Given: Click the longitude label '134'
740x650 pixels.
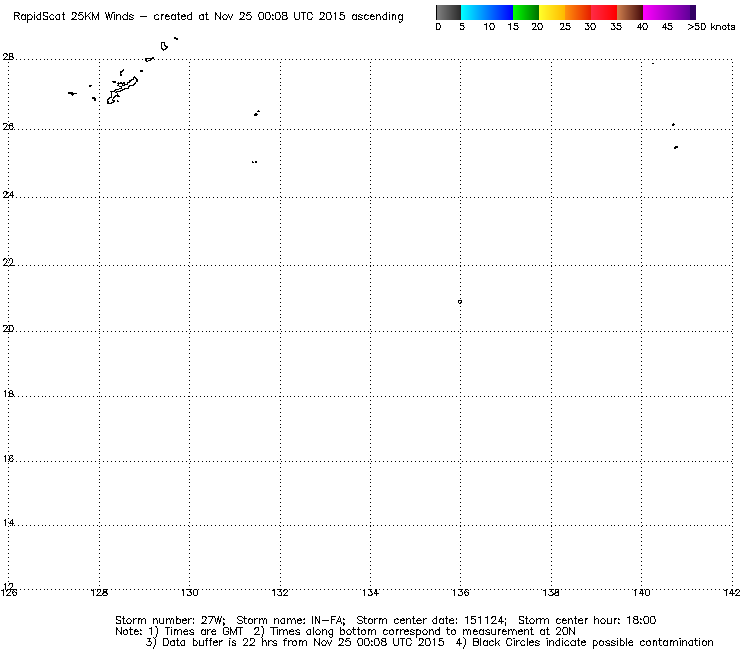Looking at the screenshot, I should pyautogui.click(x=370, y=592).
